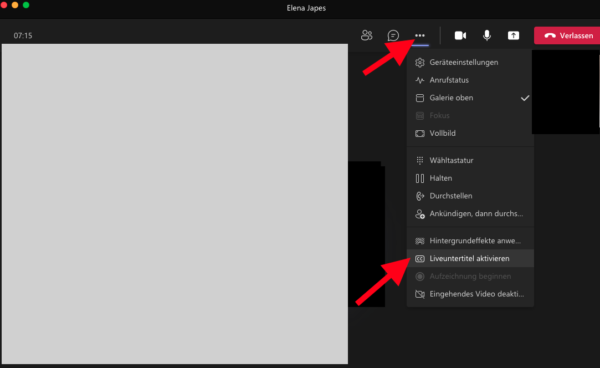This screenshot has height=368, width=600.
Task: Click the three-dot more actions button
Action: click(x=420, y=36)
